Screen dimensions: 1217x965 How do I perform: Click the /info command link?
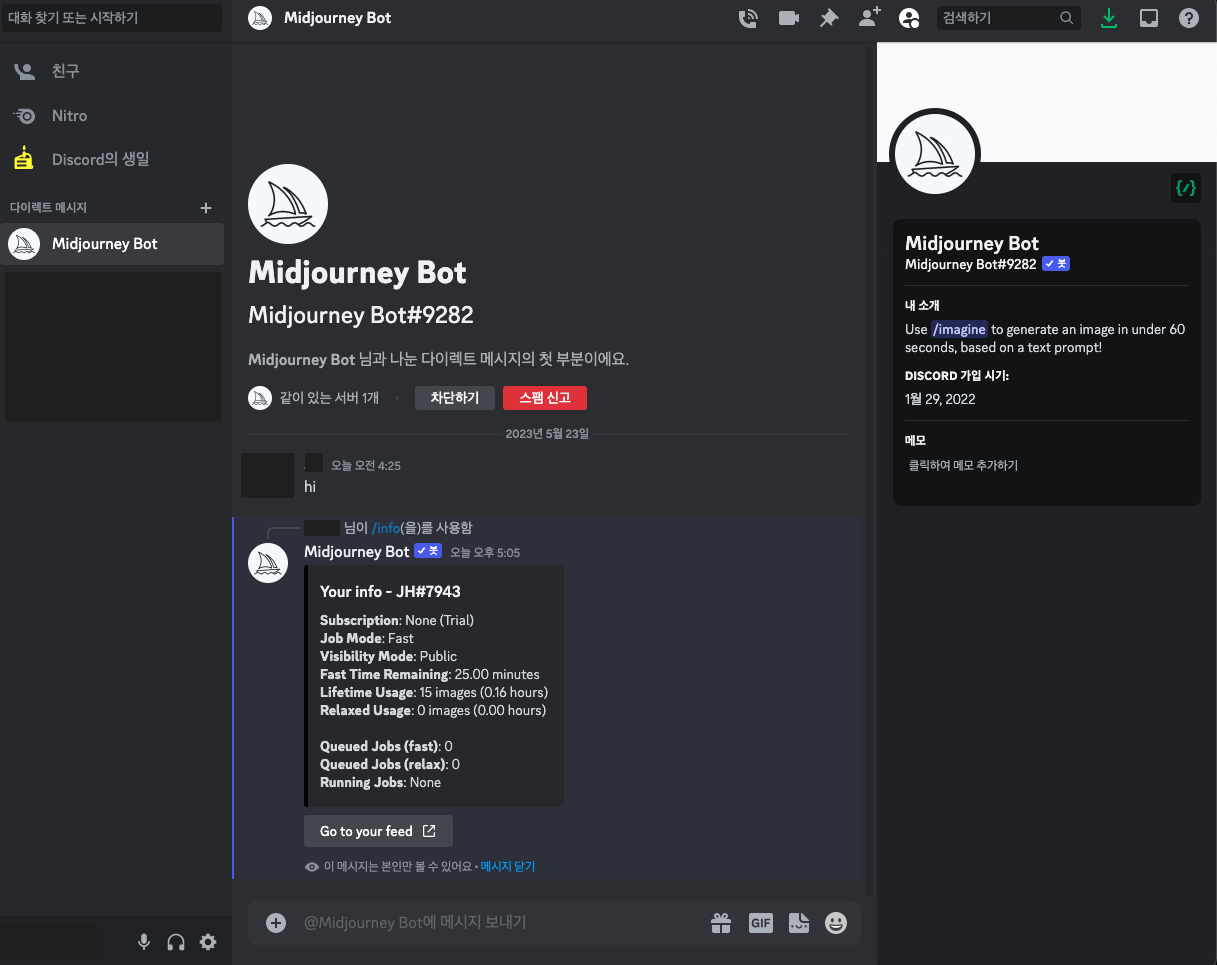click(x=386, y=527)
